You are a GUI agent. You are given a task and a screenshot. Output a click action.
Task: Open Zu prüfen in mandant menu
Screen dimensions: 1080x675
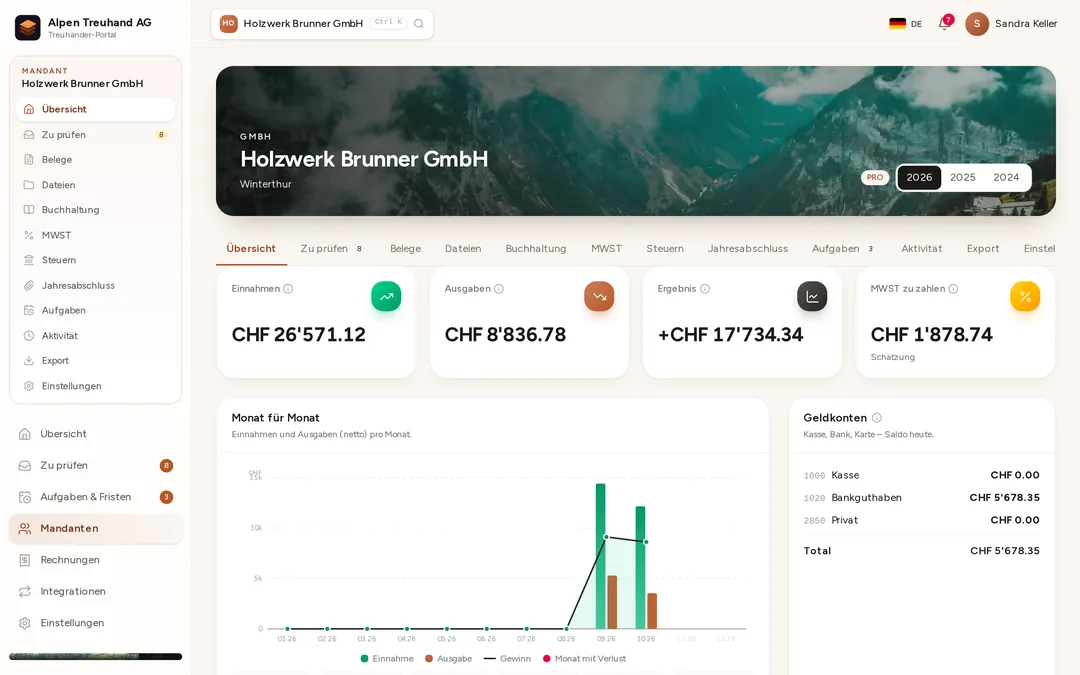[x=96, y=134]
